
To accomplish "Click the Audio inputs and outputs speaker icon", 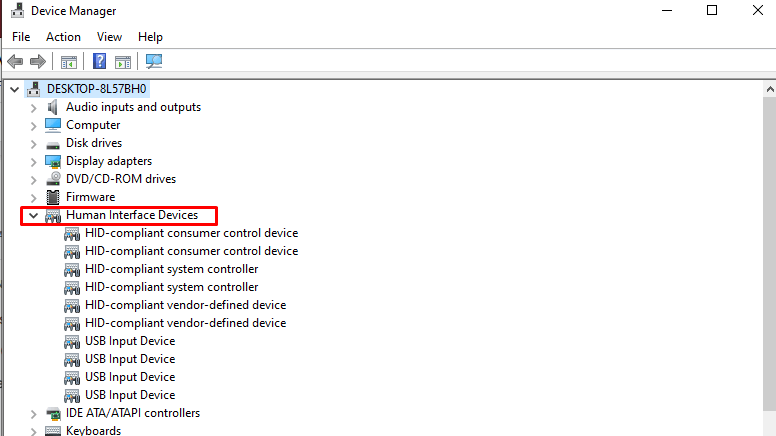I will point(53,107).
